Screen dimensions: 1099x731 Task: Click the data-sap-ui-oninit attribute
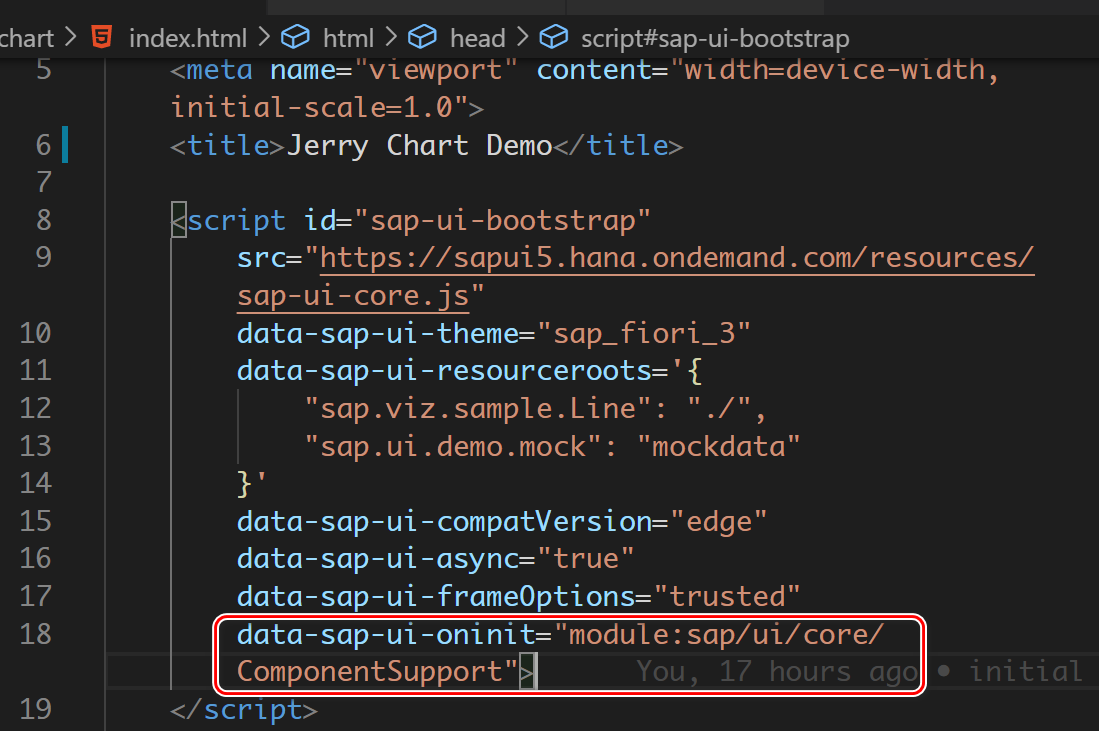tap(387, 635)
